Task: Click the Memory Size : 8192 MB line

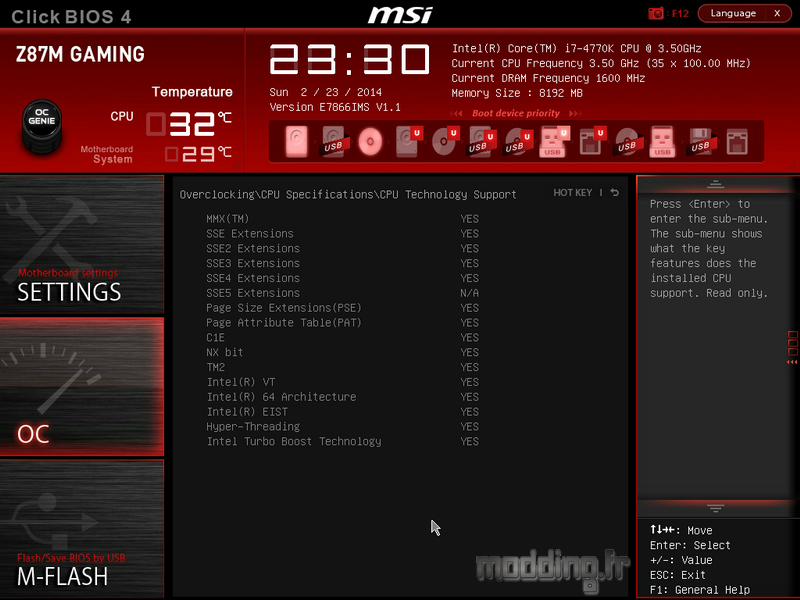Action: point(517,93)
